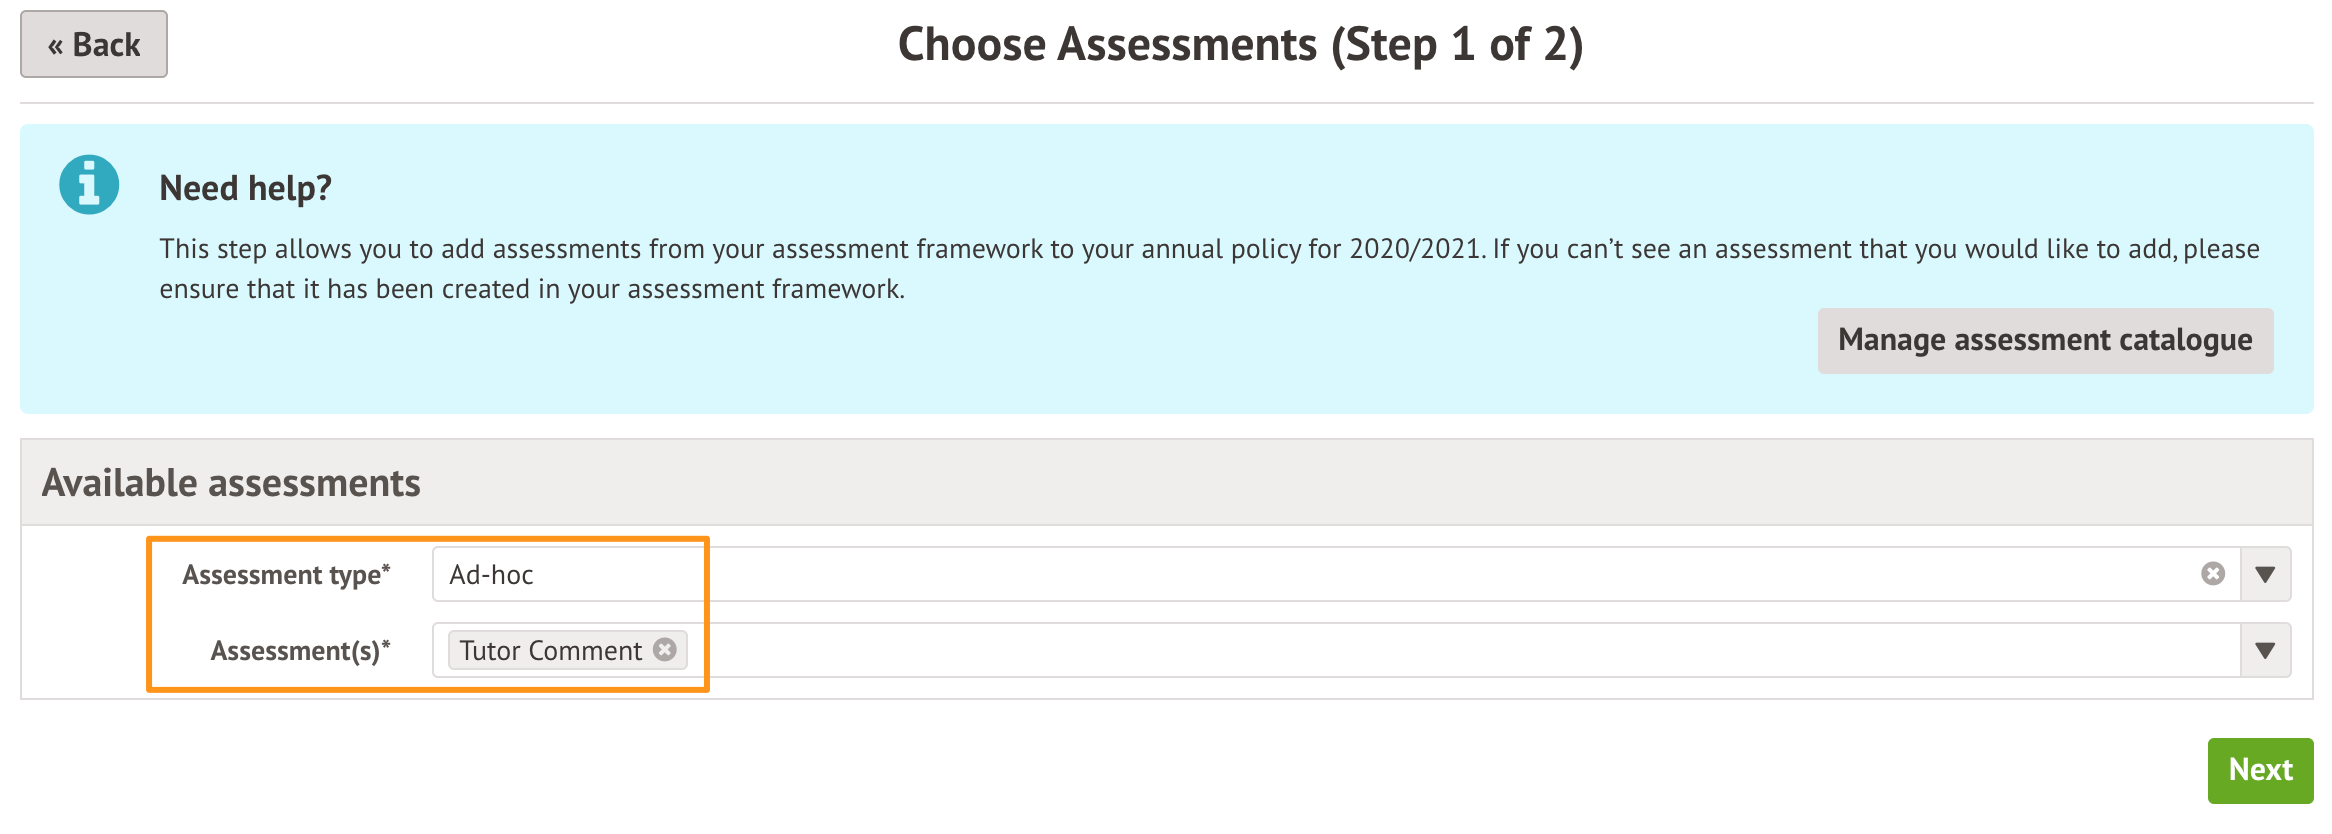Clear the Ad-hoc assessment type selection
Viewport: 2332px width, 834px height.
pos(2212,574)
